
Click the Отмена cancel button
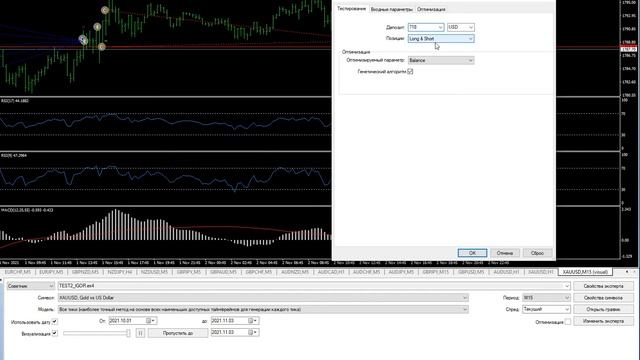coord(504,253)
